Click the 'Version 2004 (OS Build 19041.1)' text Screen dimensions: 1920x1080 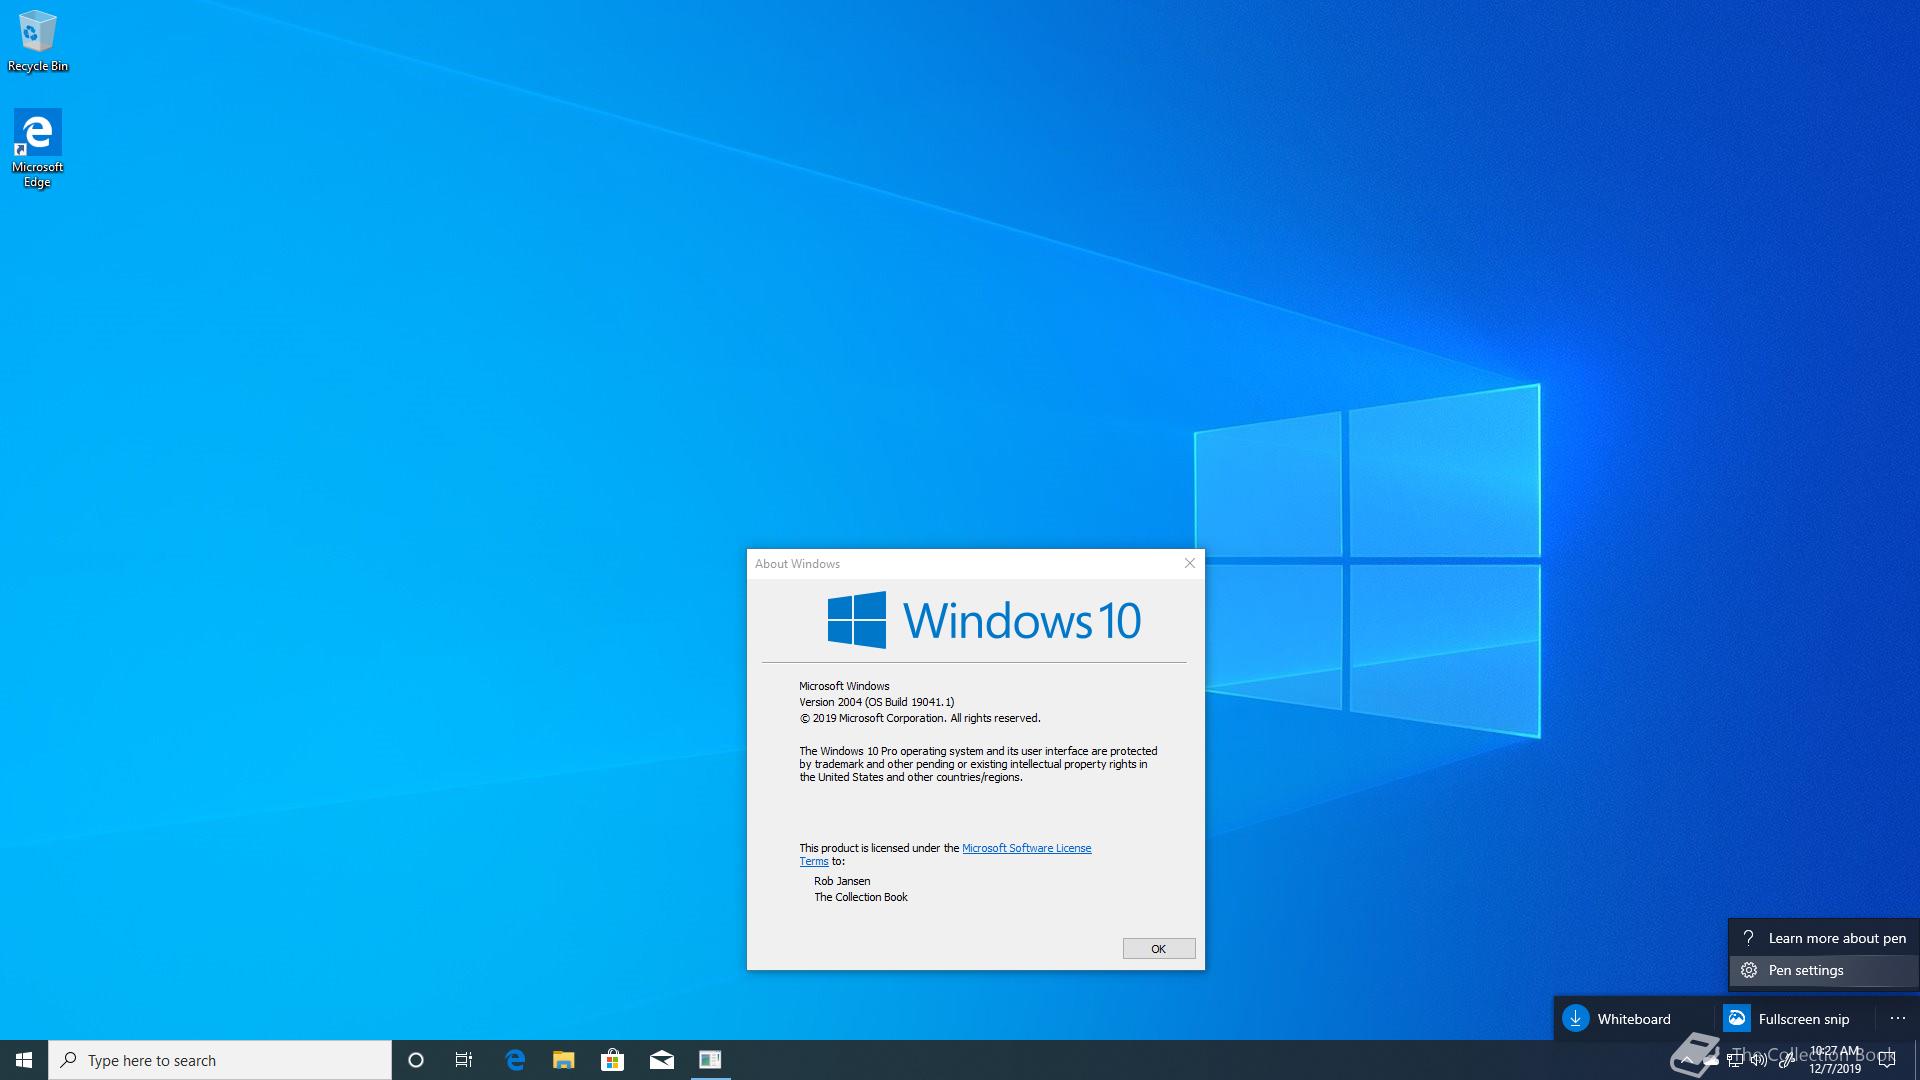[877, 702]
